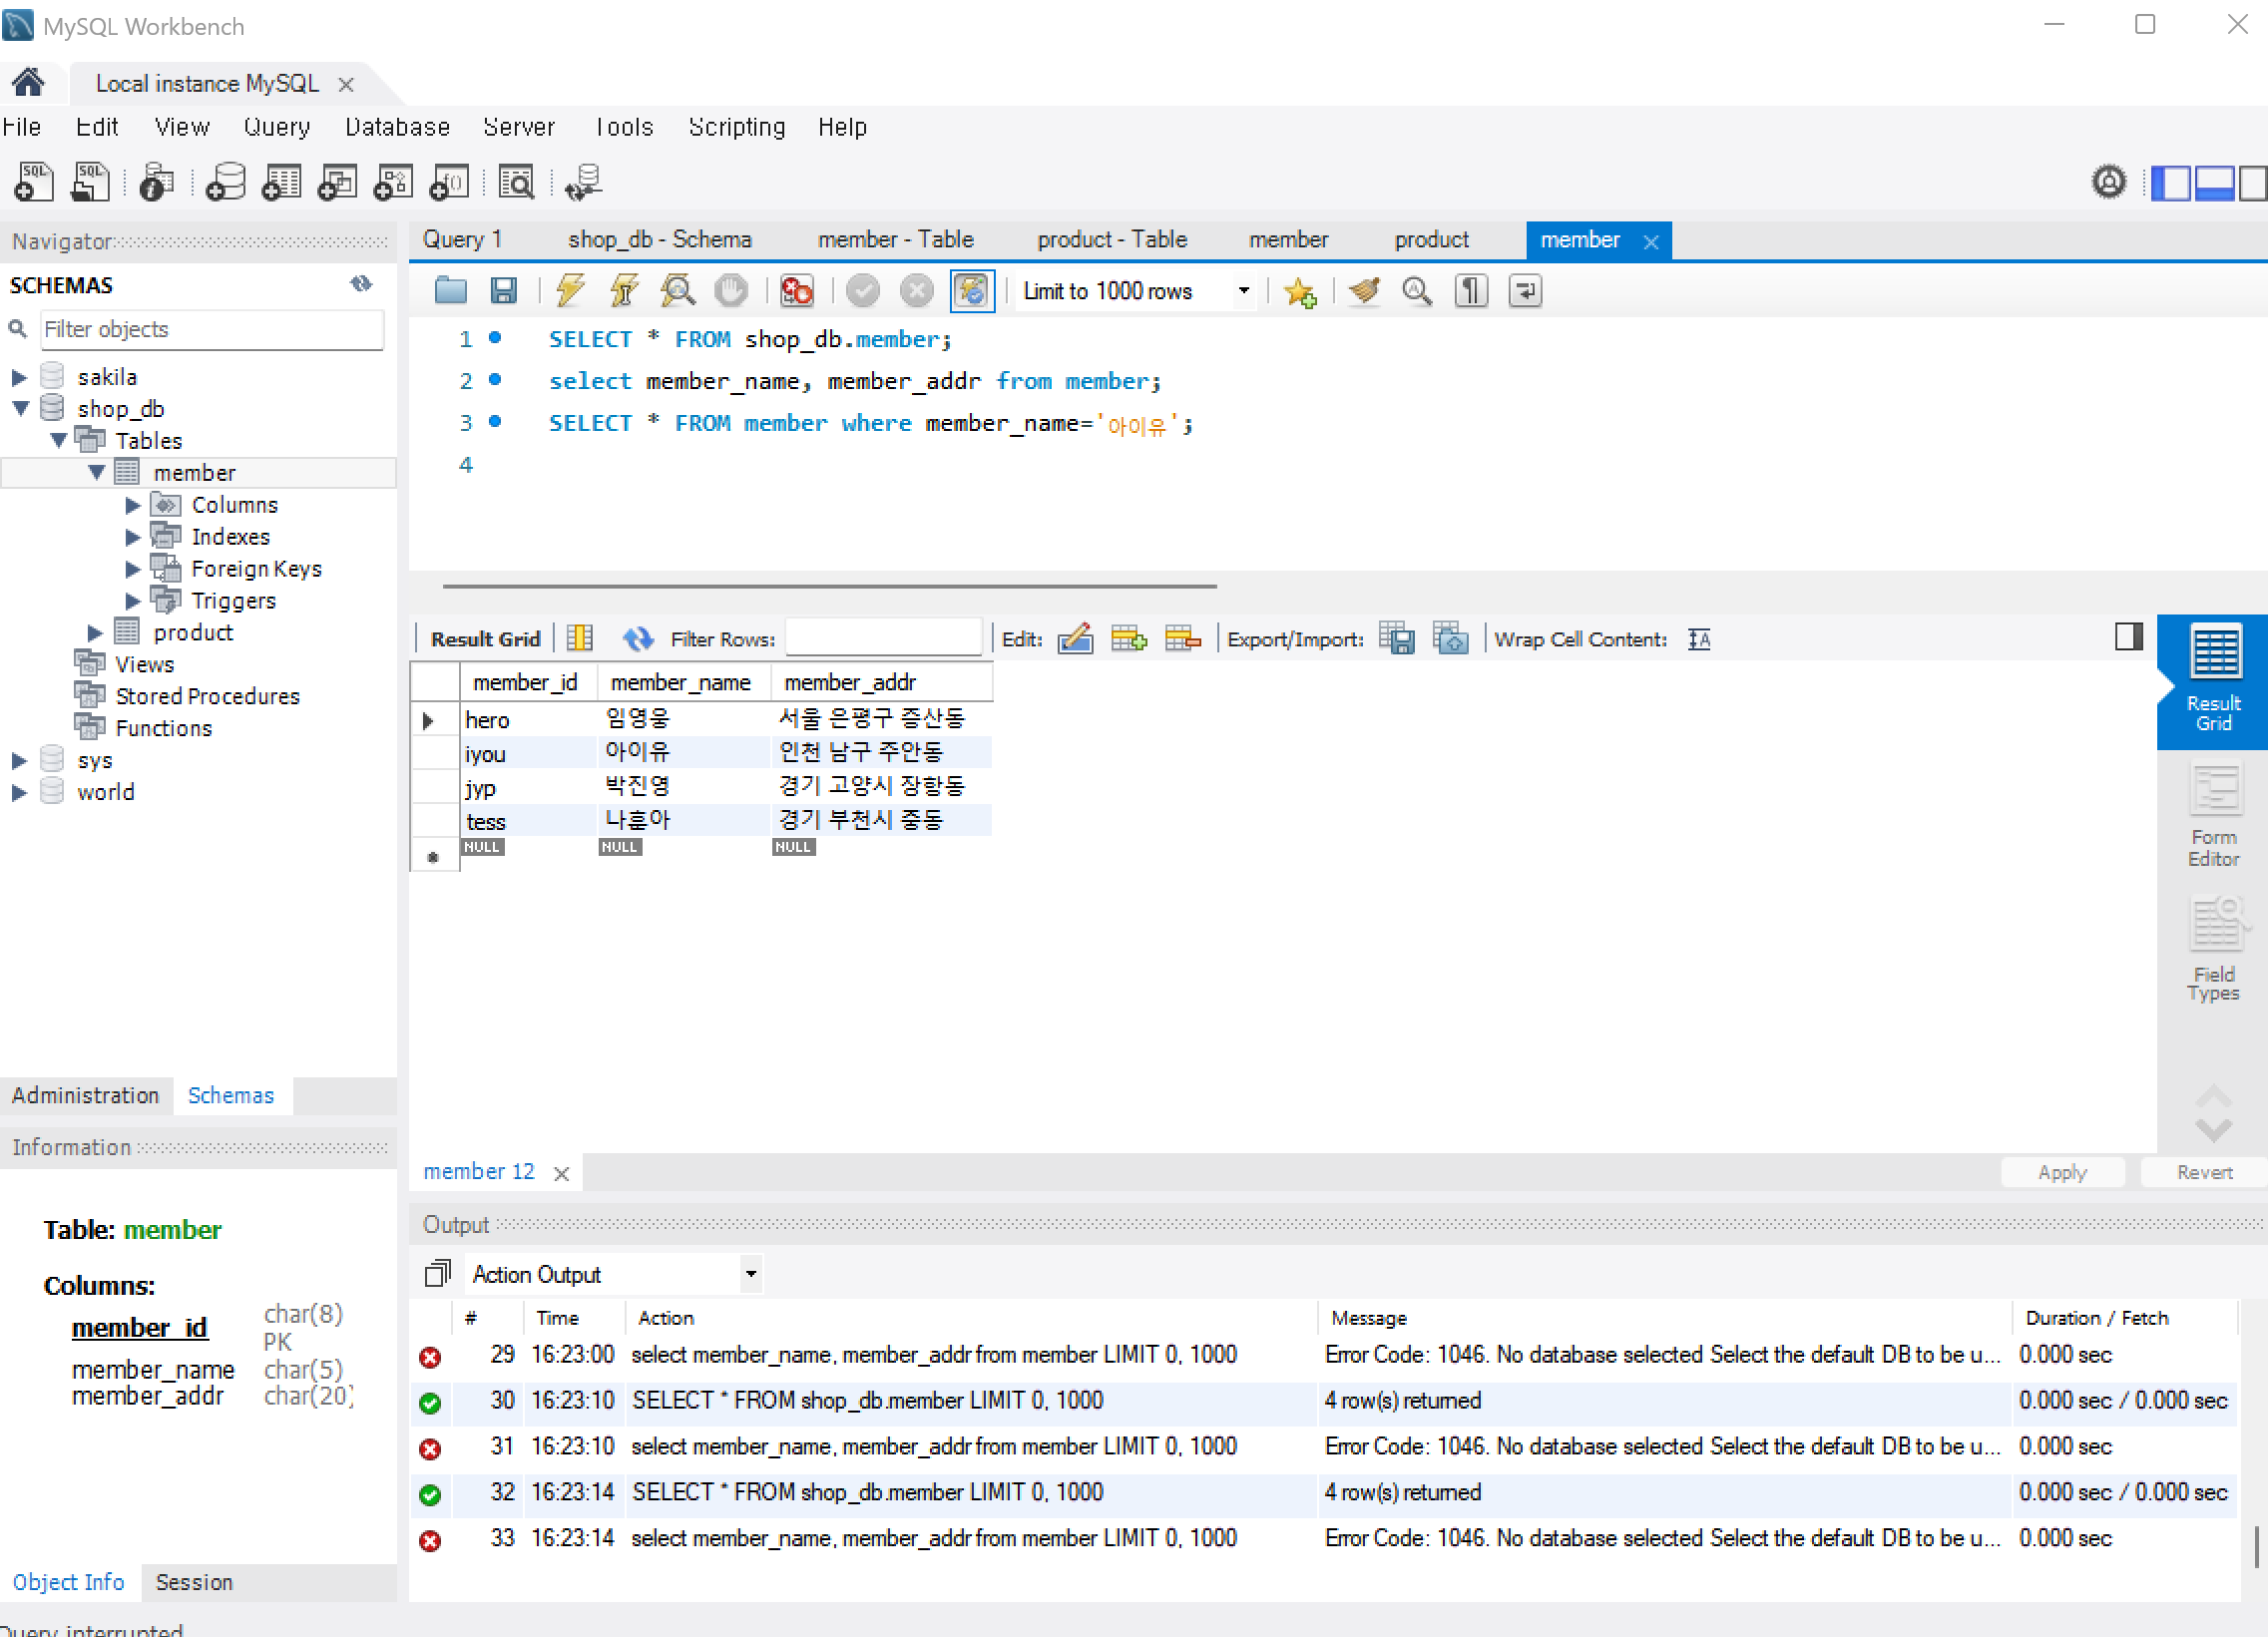The width and height of the screenshot is (2268, 1637).
Task: Execute the query with the lightning bolt icon
Action: click(x=570, y=291)
